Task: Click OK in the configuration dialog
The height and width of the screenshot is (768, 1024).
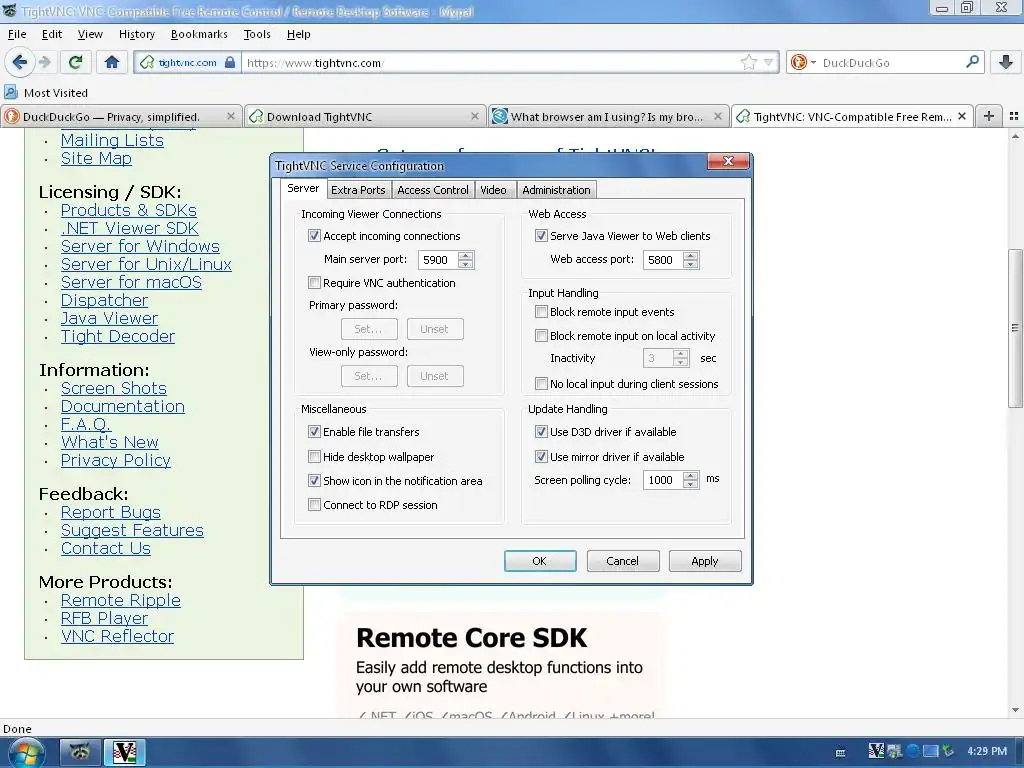Action: [x=539, y=561]
